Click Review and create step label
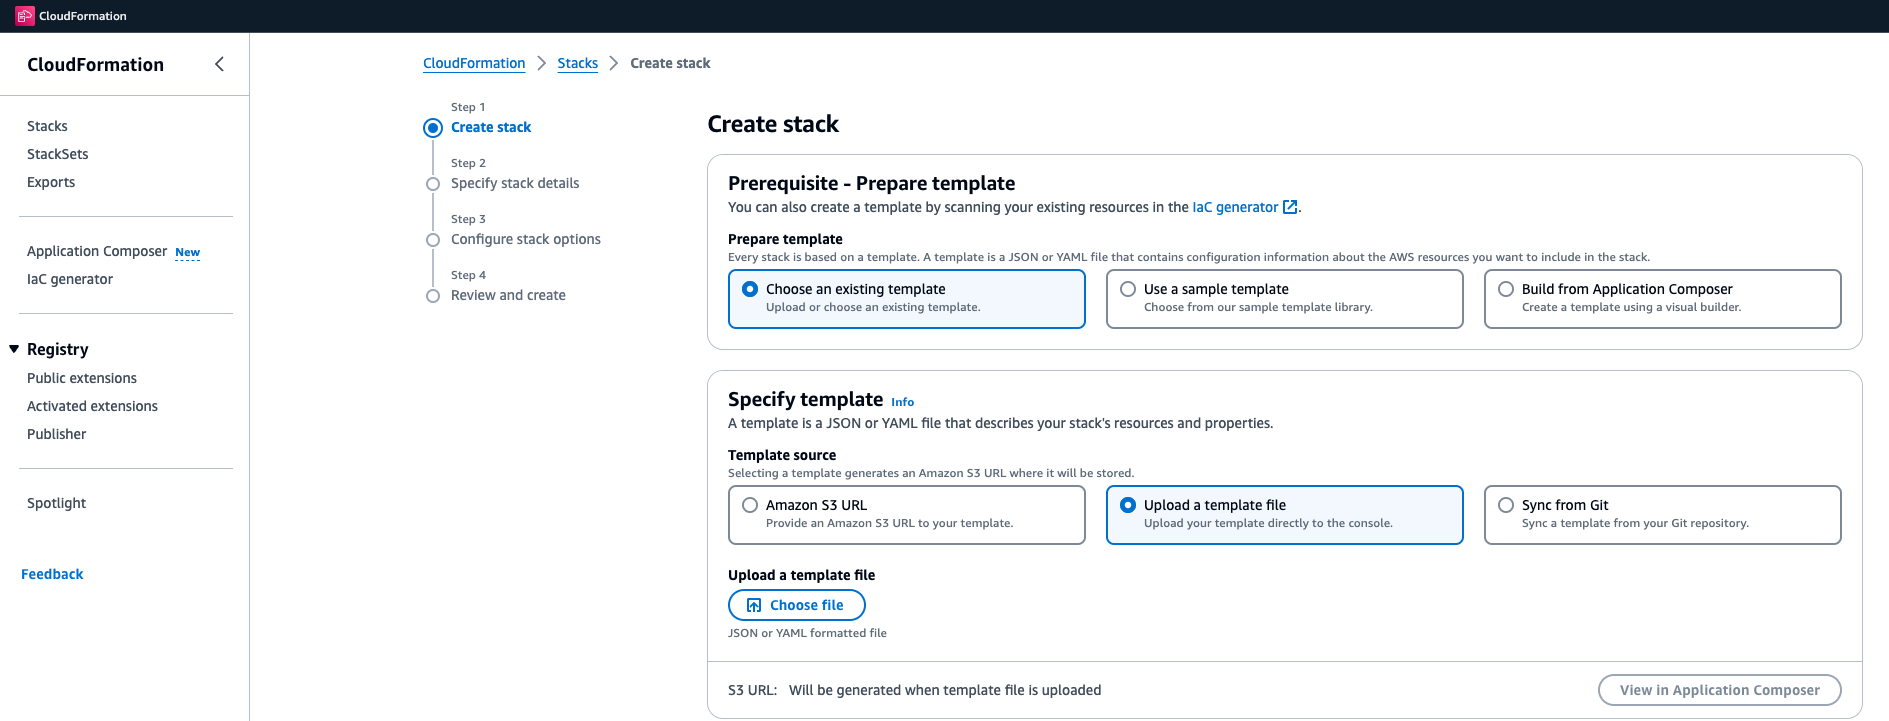 pos(508,295)
